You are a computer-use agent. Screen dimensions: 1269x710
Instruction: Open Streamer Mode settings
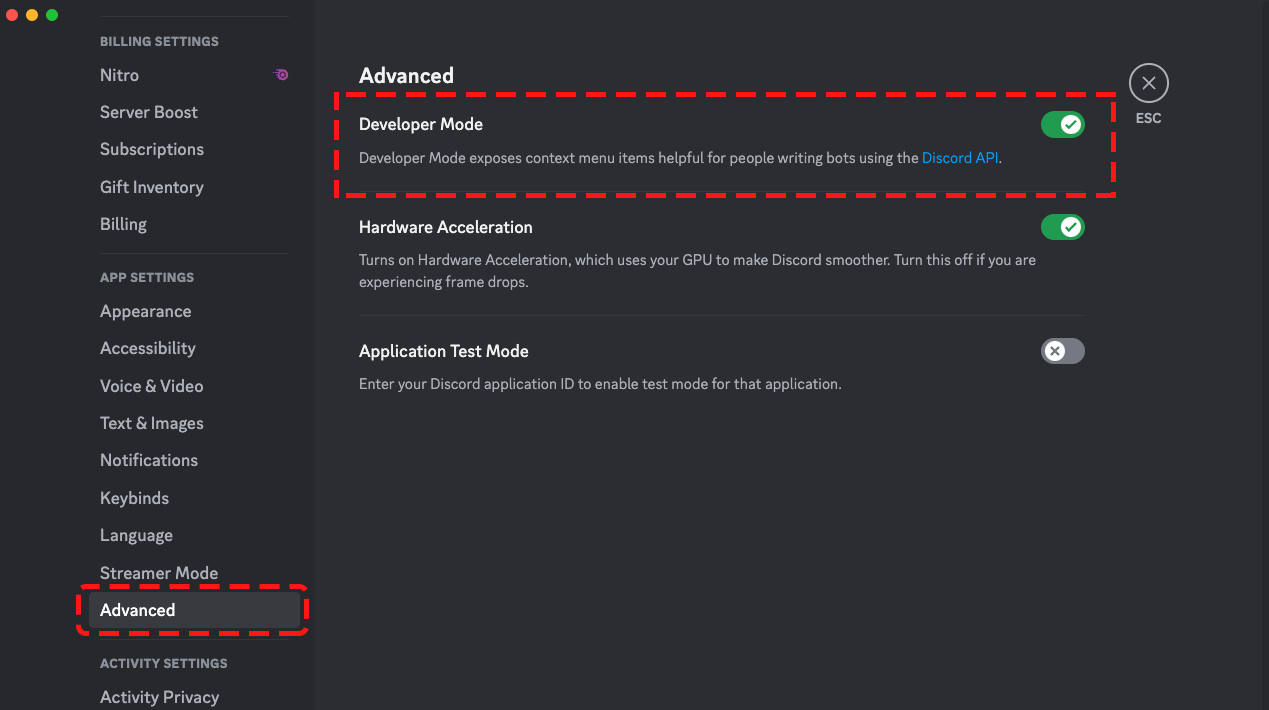point(158,573)
